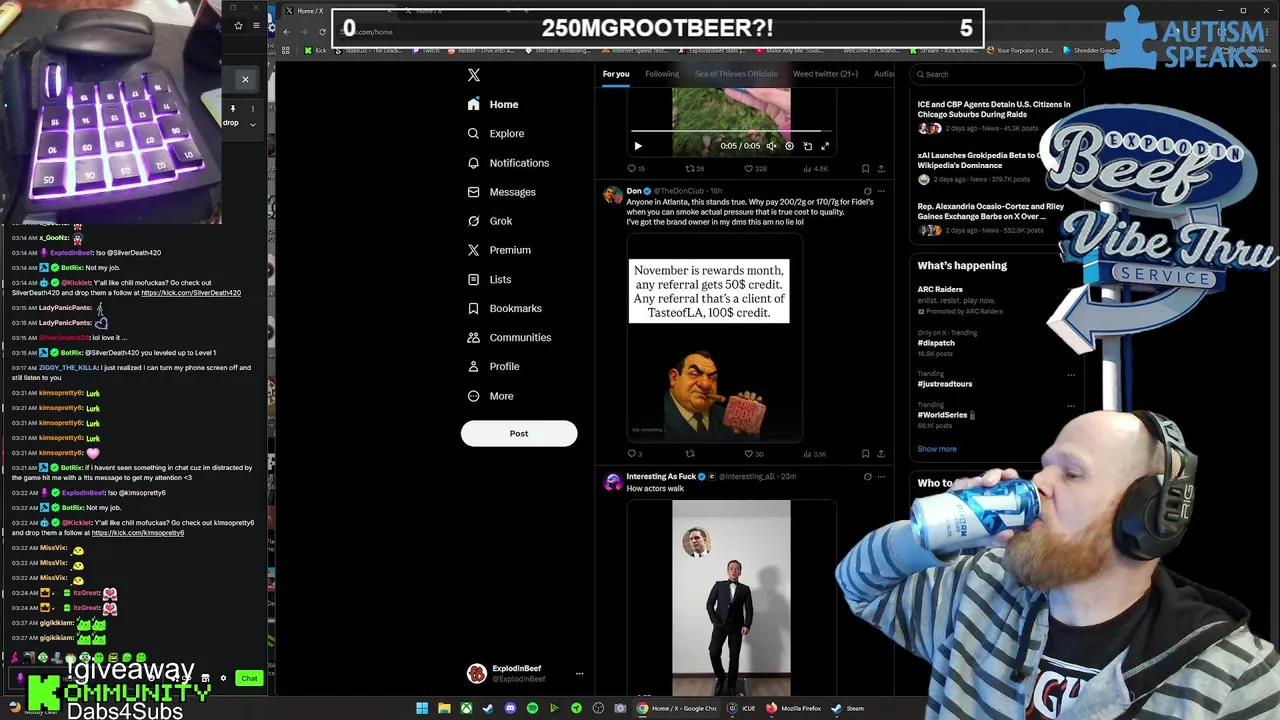The image size is (1280, 720).
Task: Like the post with 328 likes
Action: pos(755,169)
